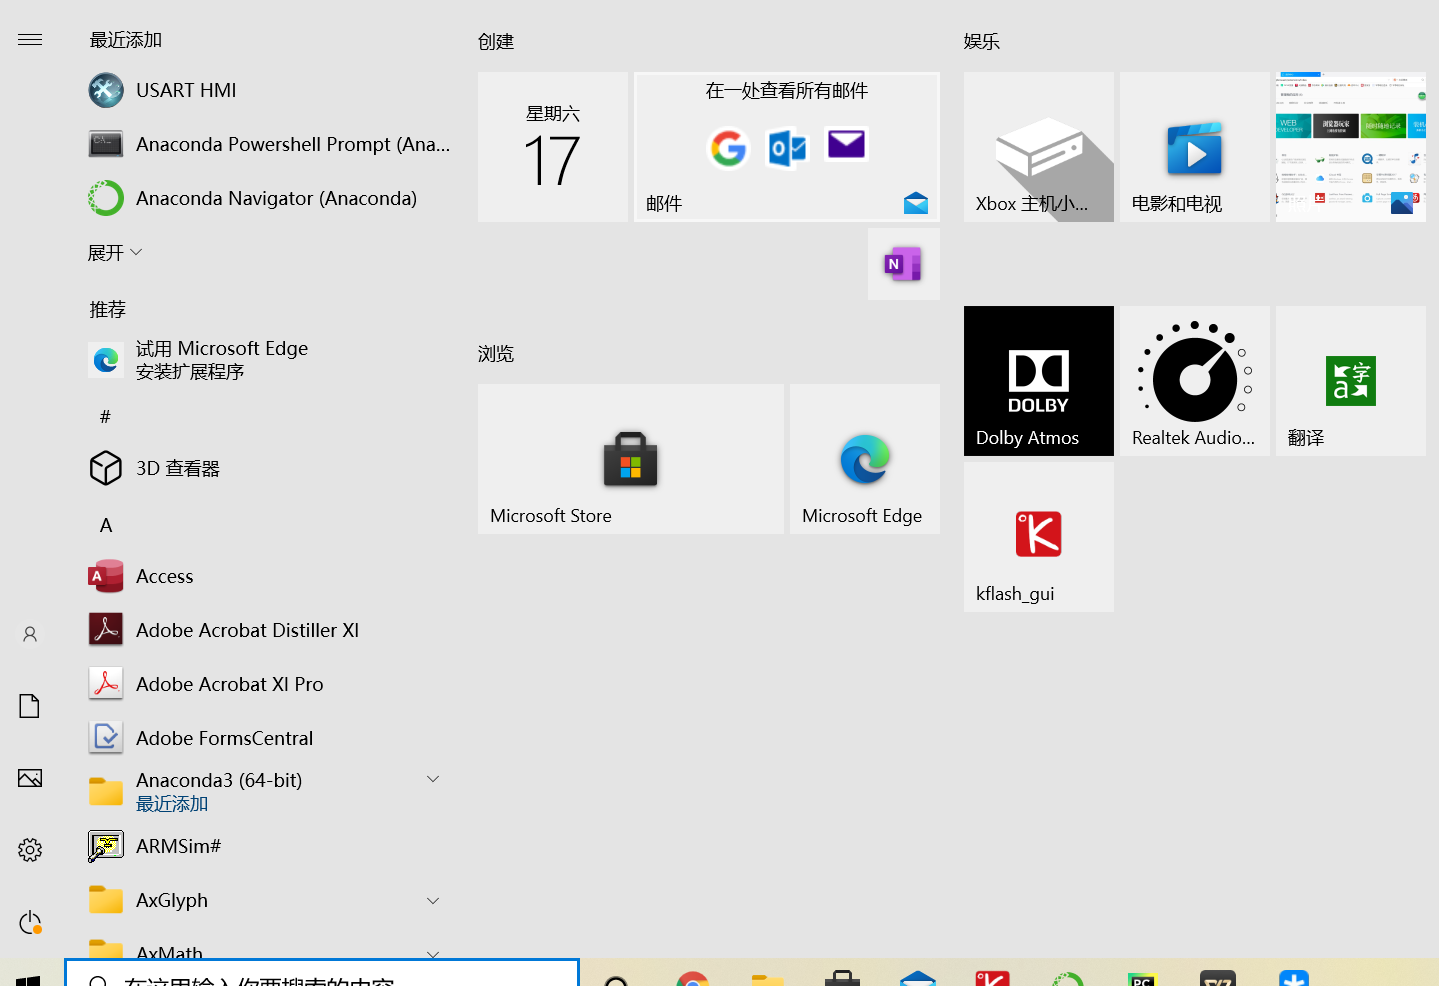Open Anaconda Navigator from recently added
The image size is (1439, 986).
click(x=276, y=198)
